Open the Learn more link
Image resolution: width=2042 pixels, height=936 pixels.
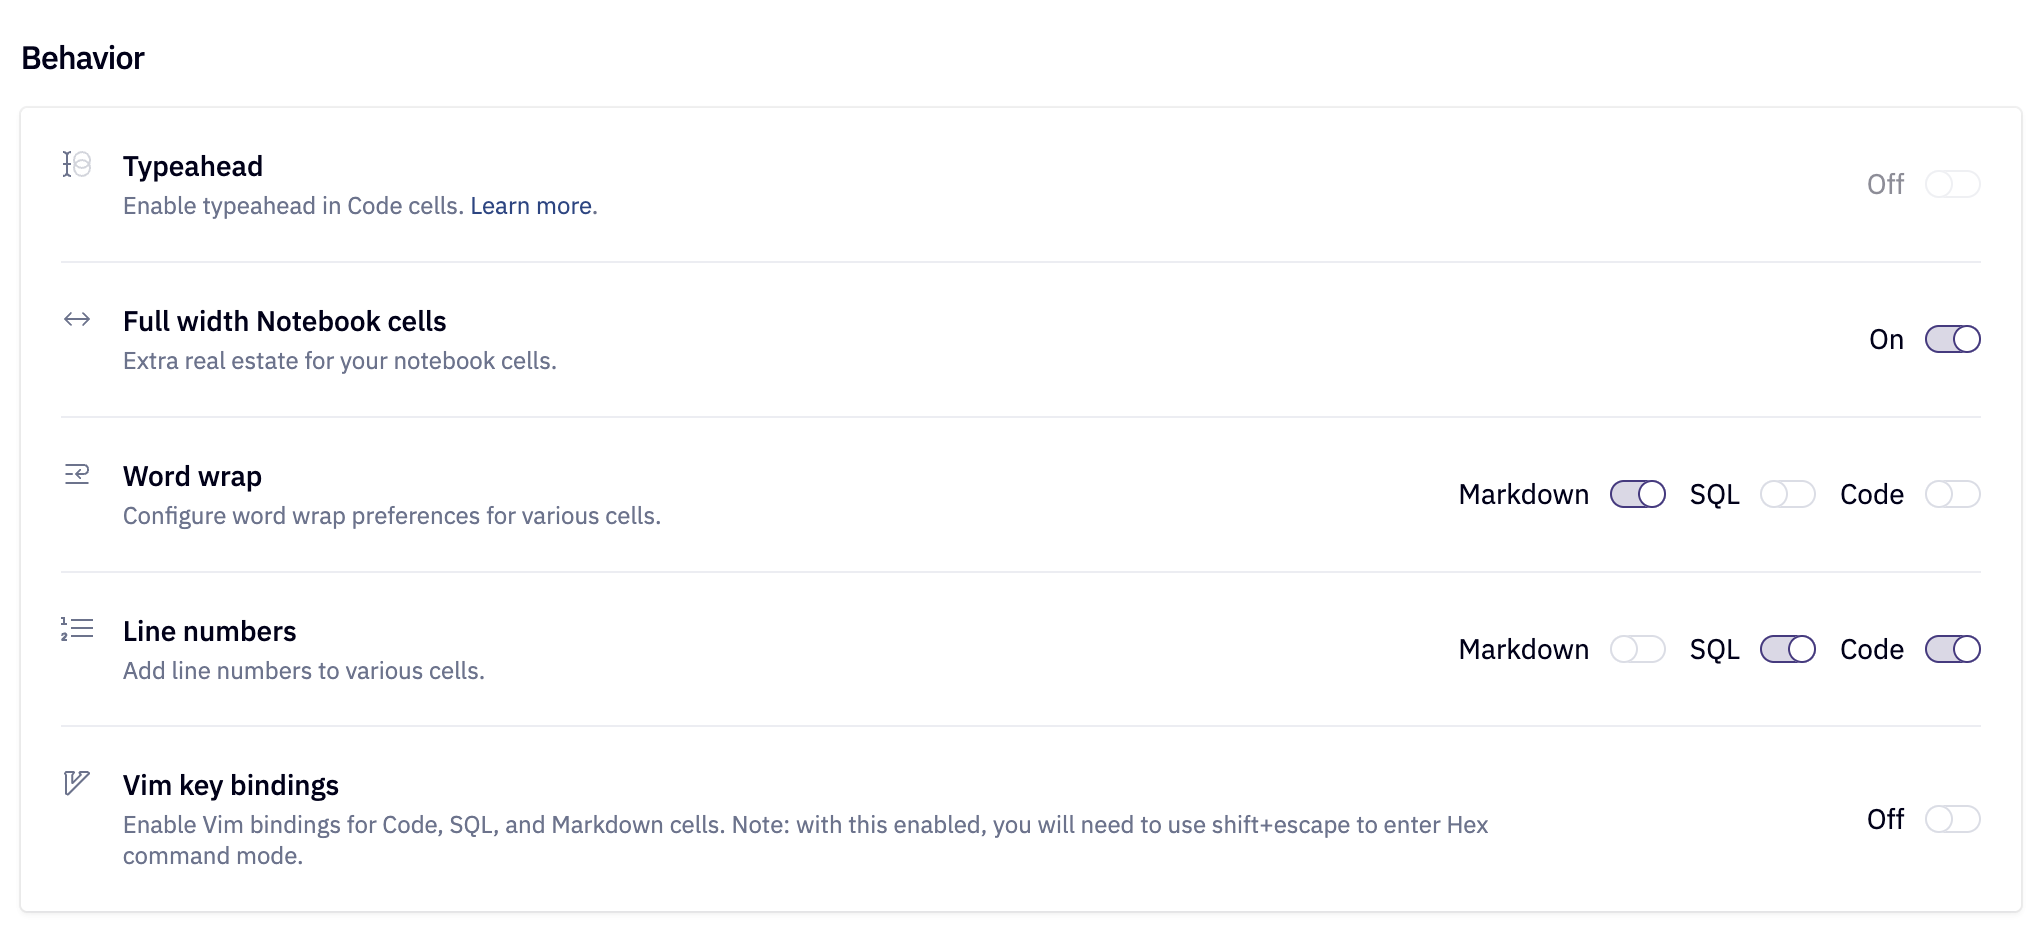tap(531, 205)
